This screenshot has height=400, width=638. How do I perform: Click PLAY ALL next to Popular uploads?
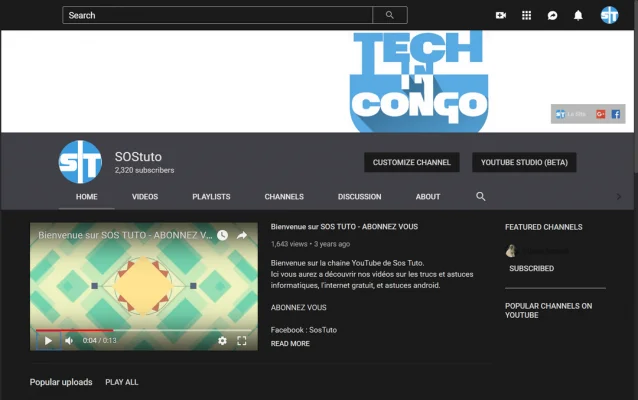pos(122,382)
